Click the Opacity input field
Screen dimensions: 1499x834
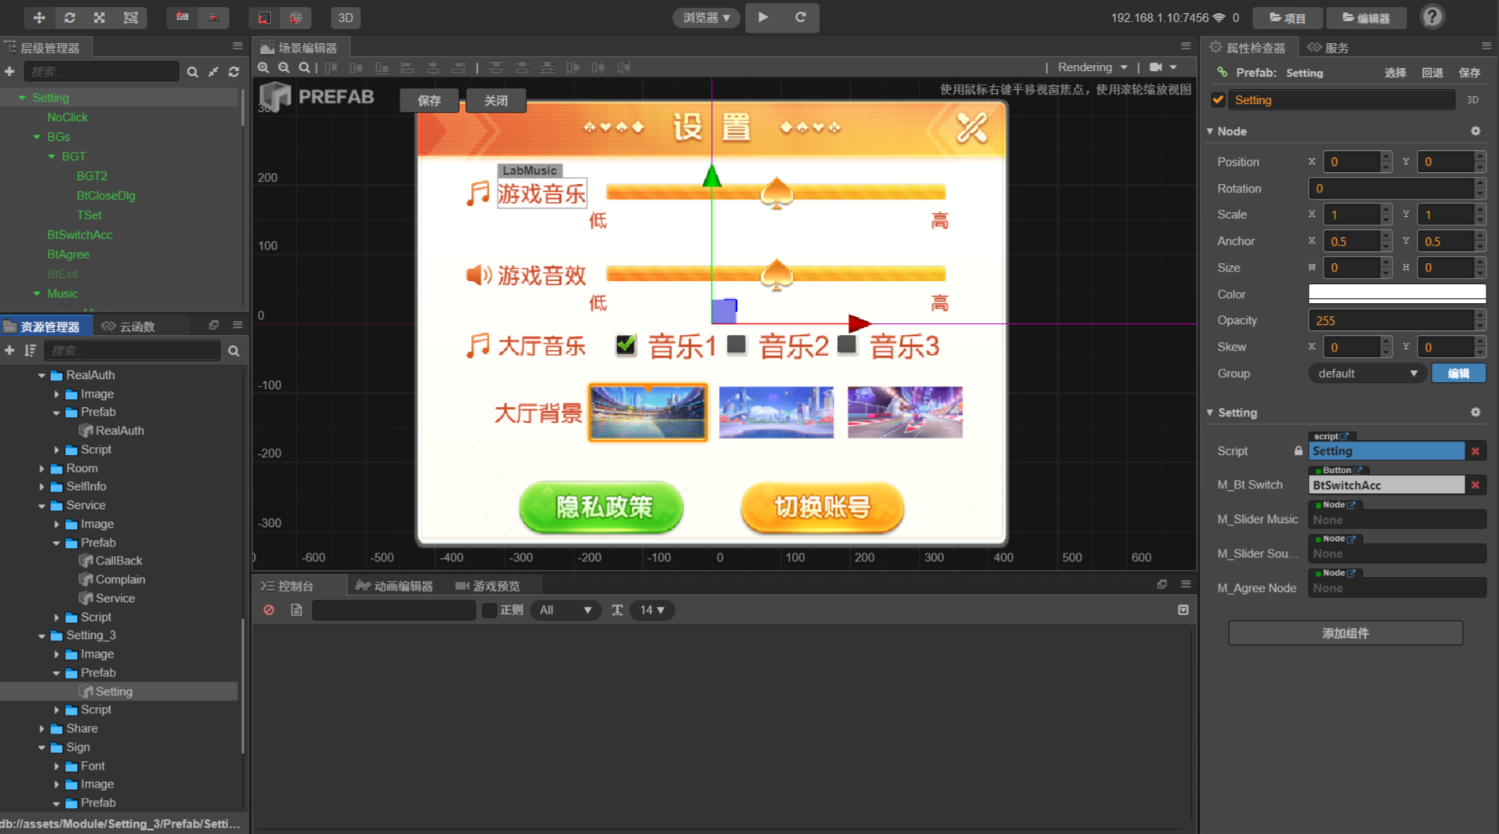[x=1391, y=321]
